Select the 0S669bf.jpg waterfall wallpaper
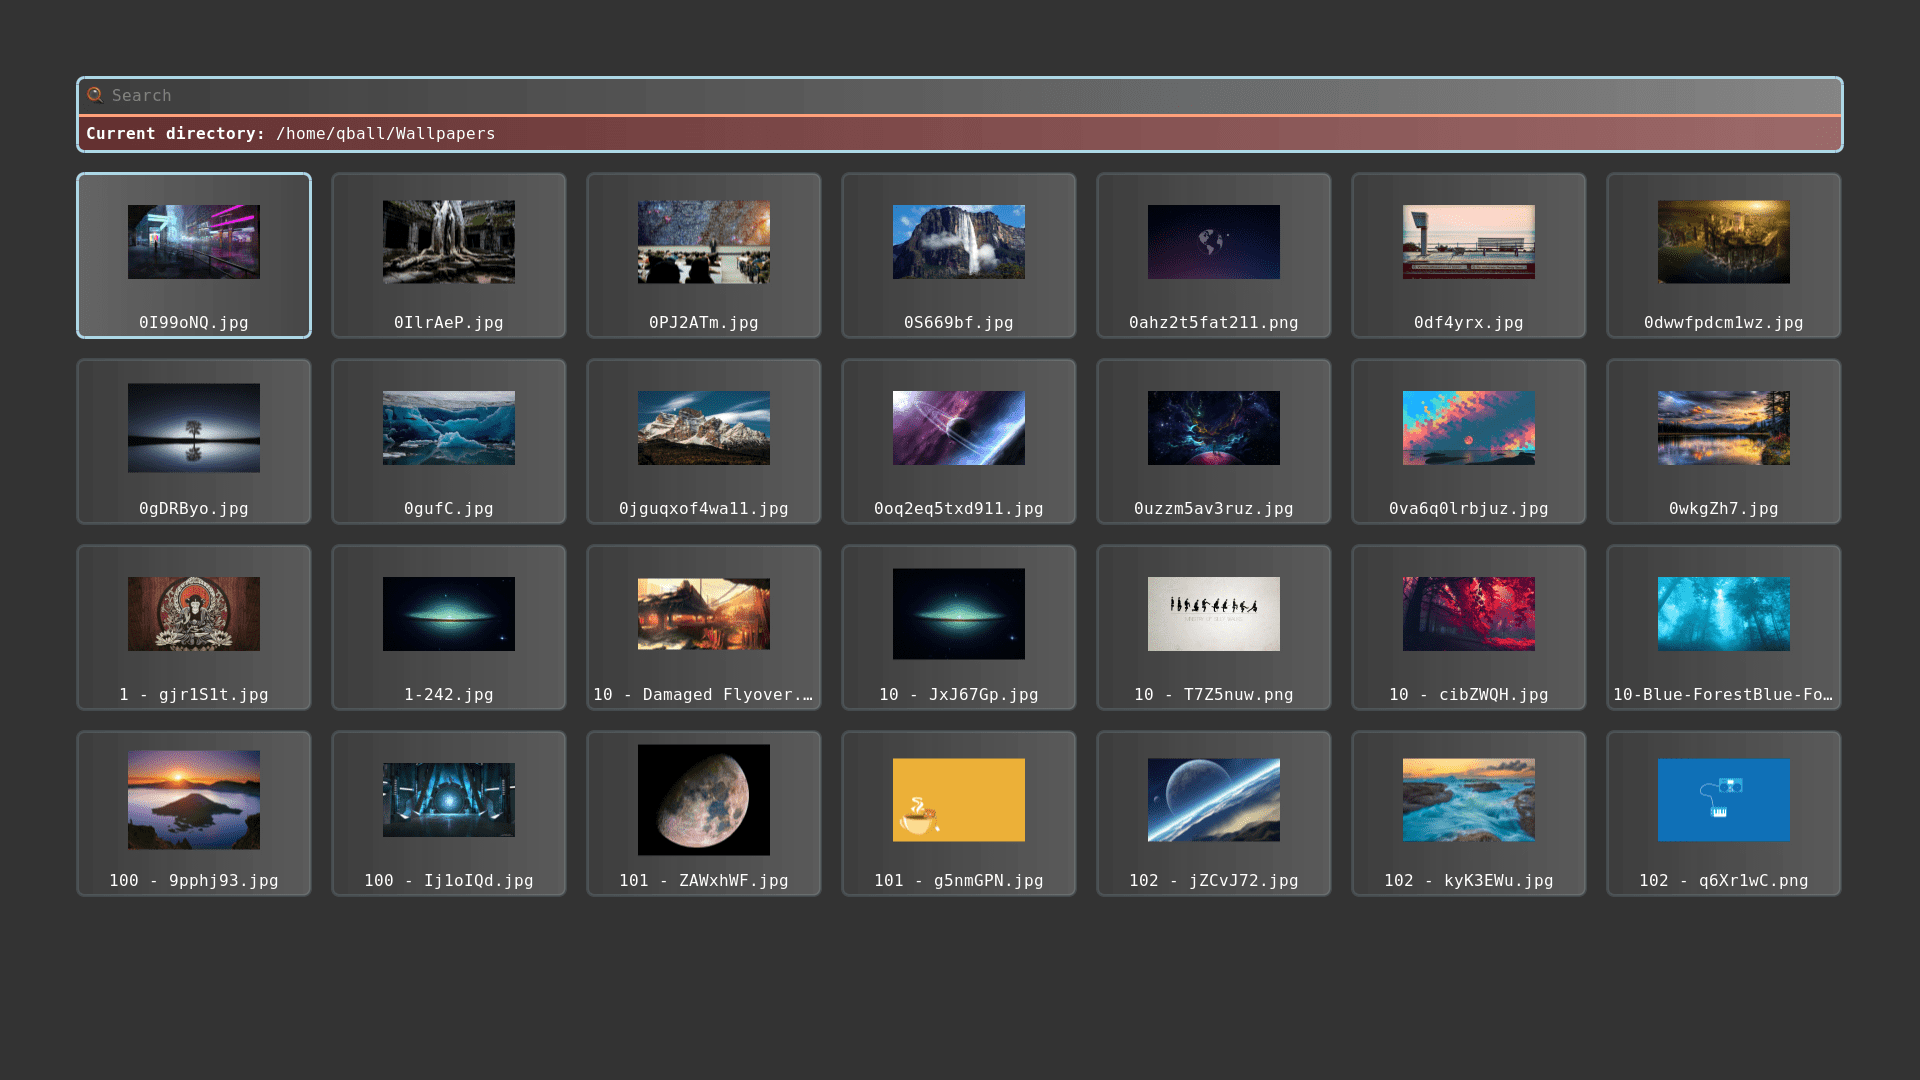Image resolution: width=1920 pixels, height=1080 pixels. click(958, 255)
